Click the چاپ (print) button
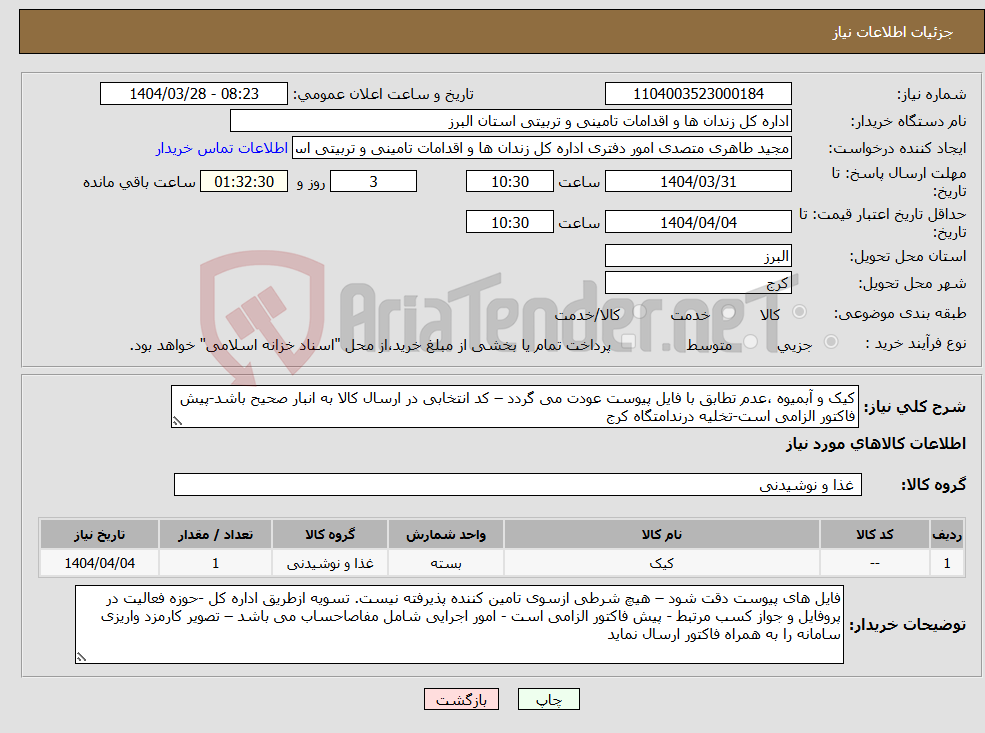This screenshot has width=985, height=733. coord(548,699)
